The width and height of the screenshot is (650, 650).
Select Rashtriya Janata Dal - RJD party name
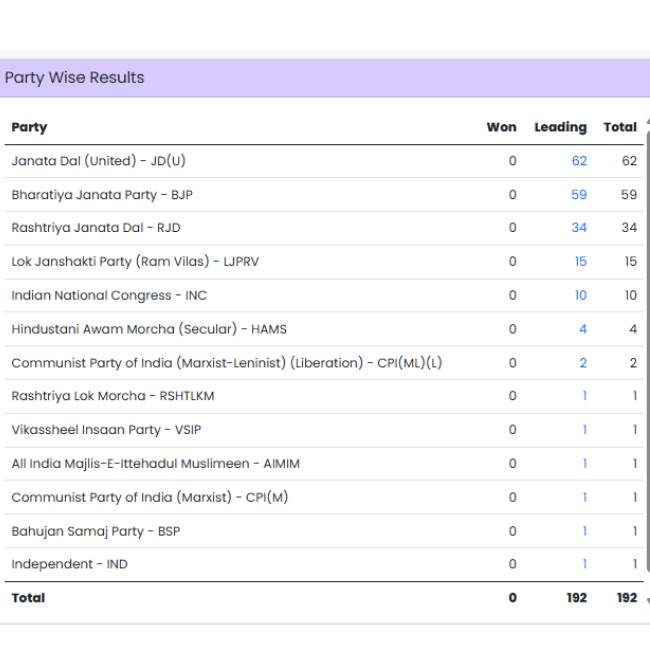96,228
